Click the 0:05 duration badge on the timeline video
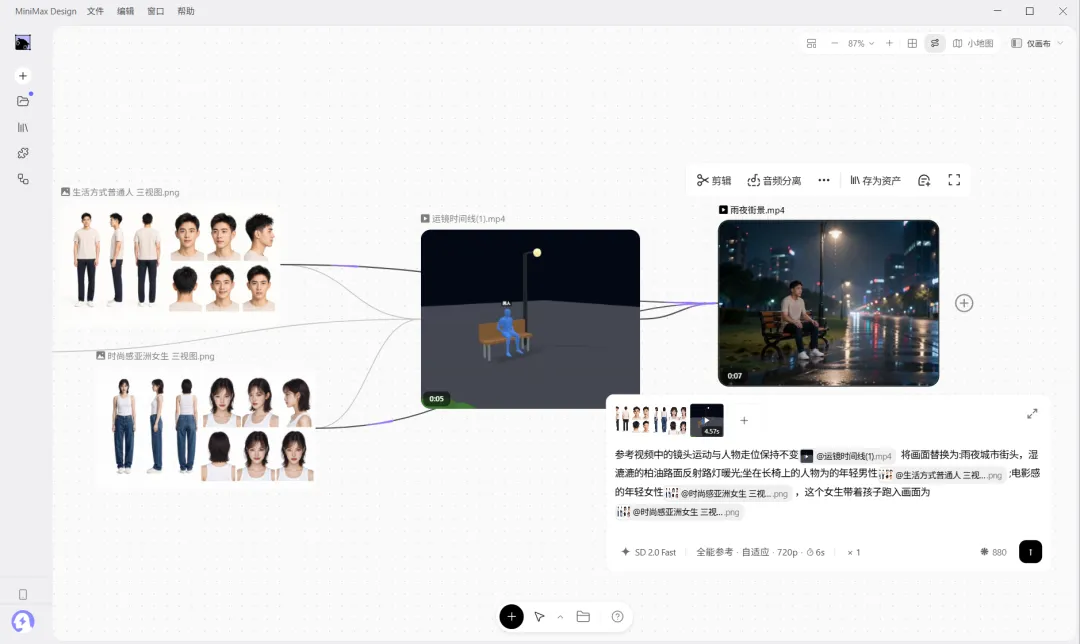The height and width of the screenshot is (644, 1080). click(x=437, y=399)
